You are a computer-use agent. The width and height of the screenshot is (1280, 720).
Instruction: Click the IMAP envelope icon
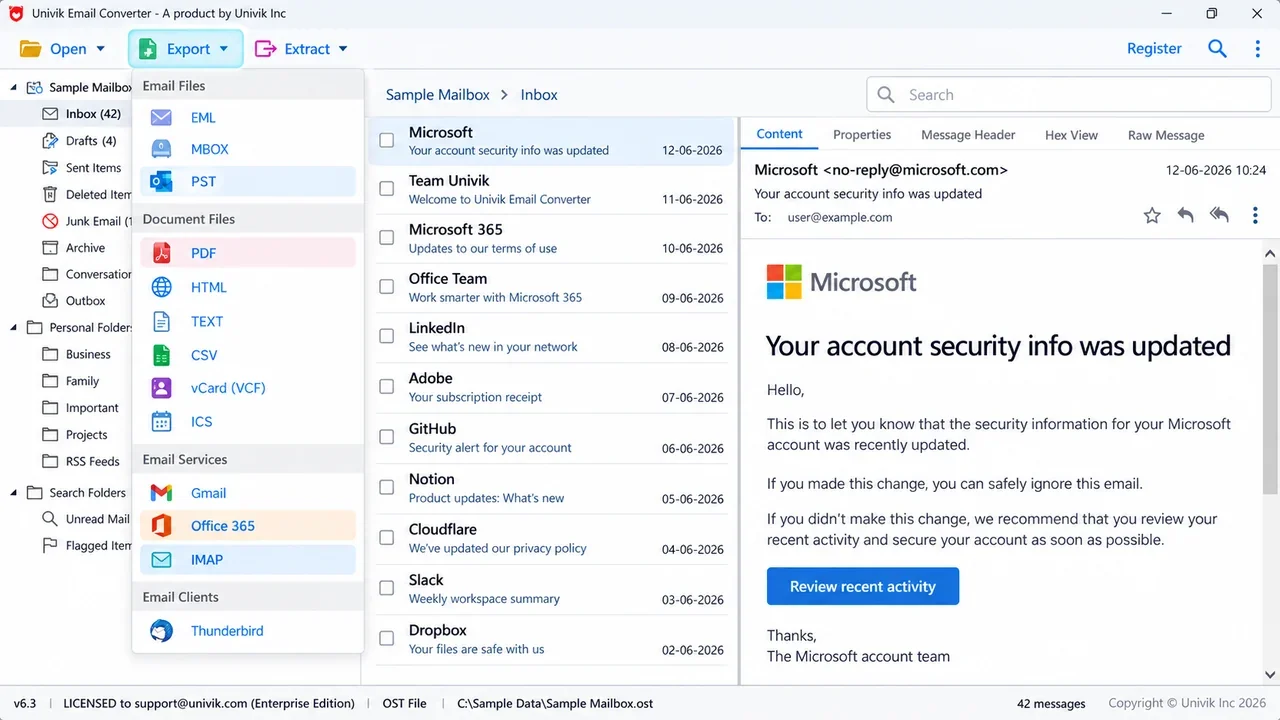point(161,560)
